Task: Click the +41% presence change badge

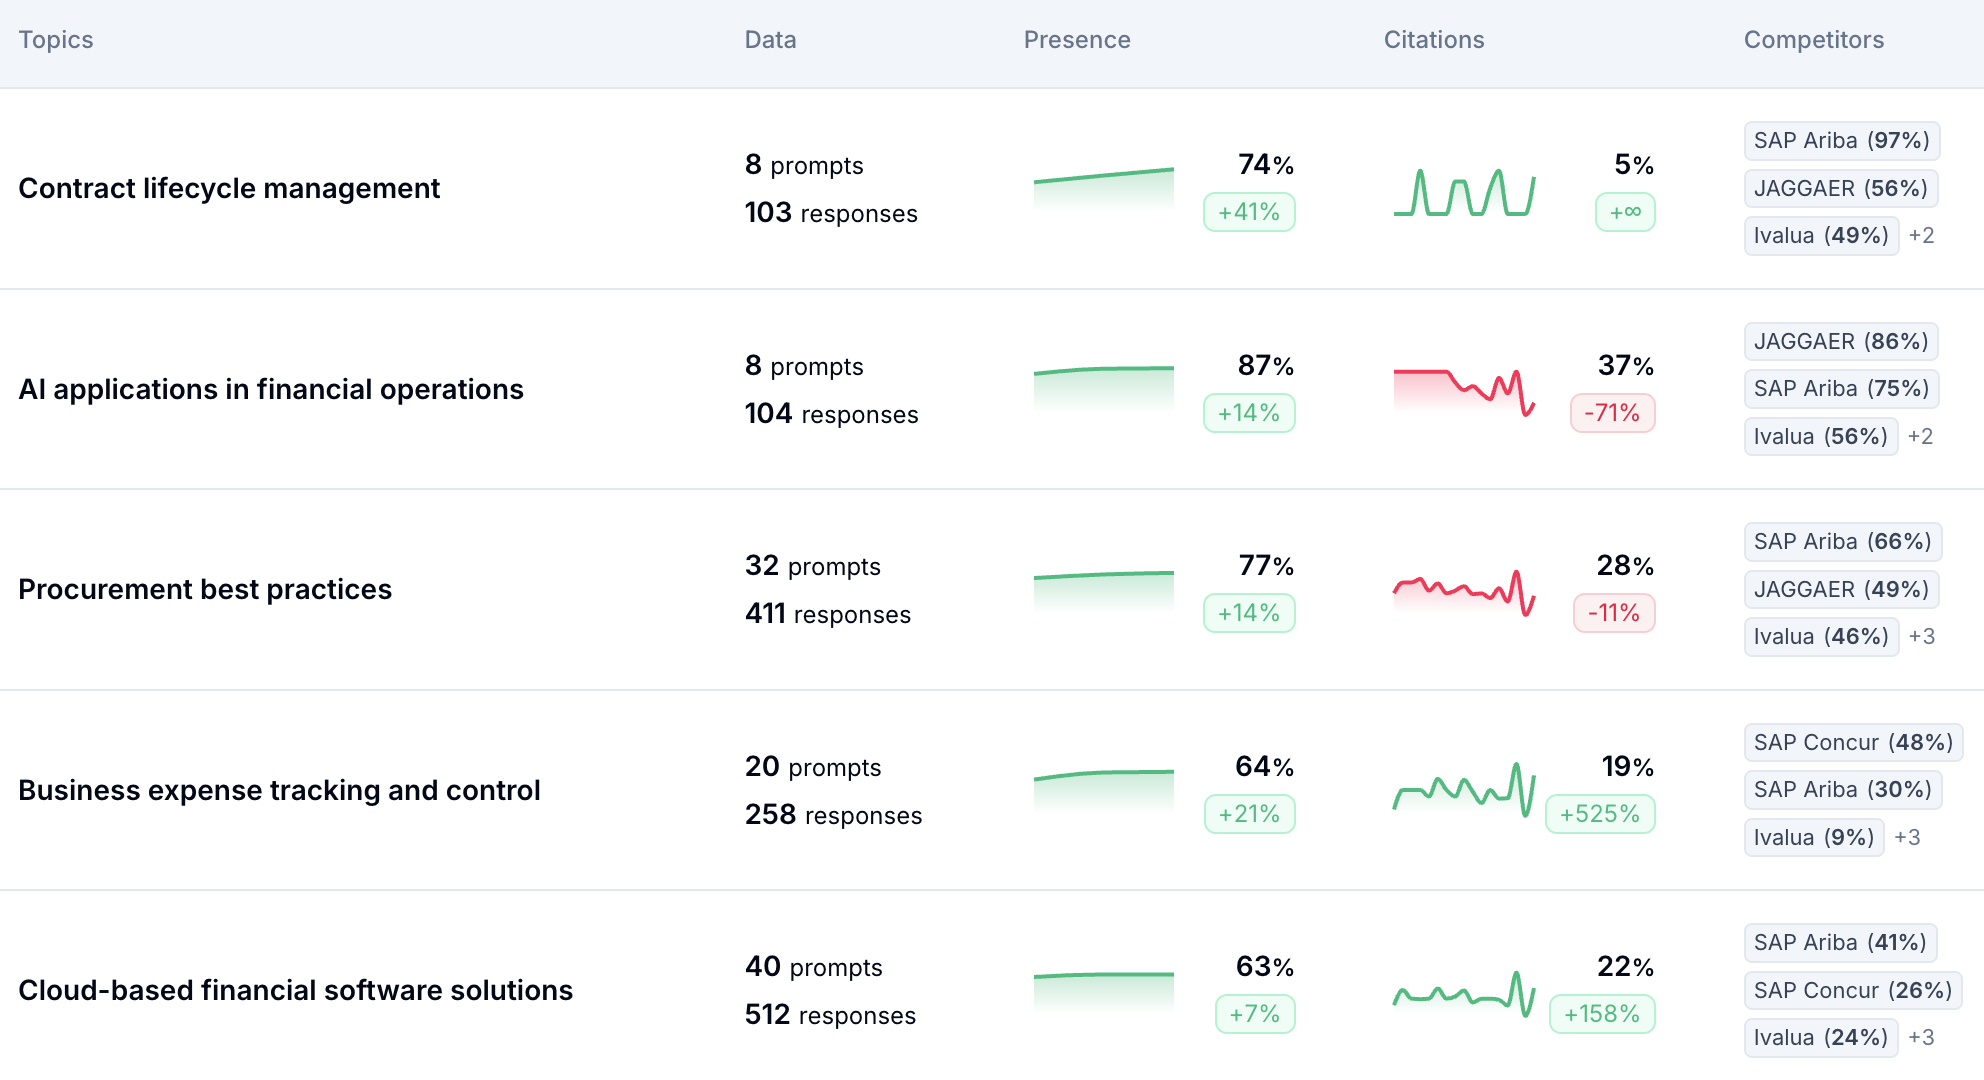Action: click(x=1249, y=212)
